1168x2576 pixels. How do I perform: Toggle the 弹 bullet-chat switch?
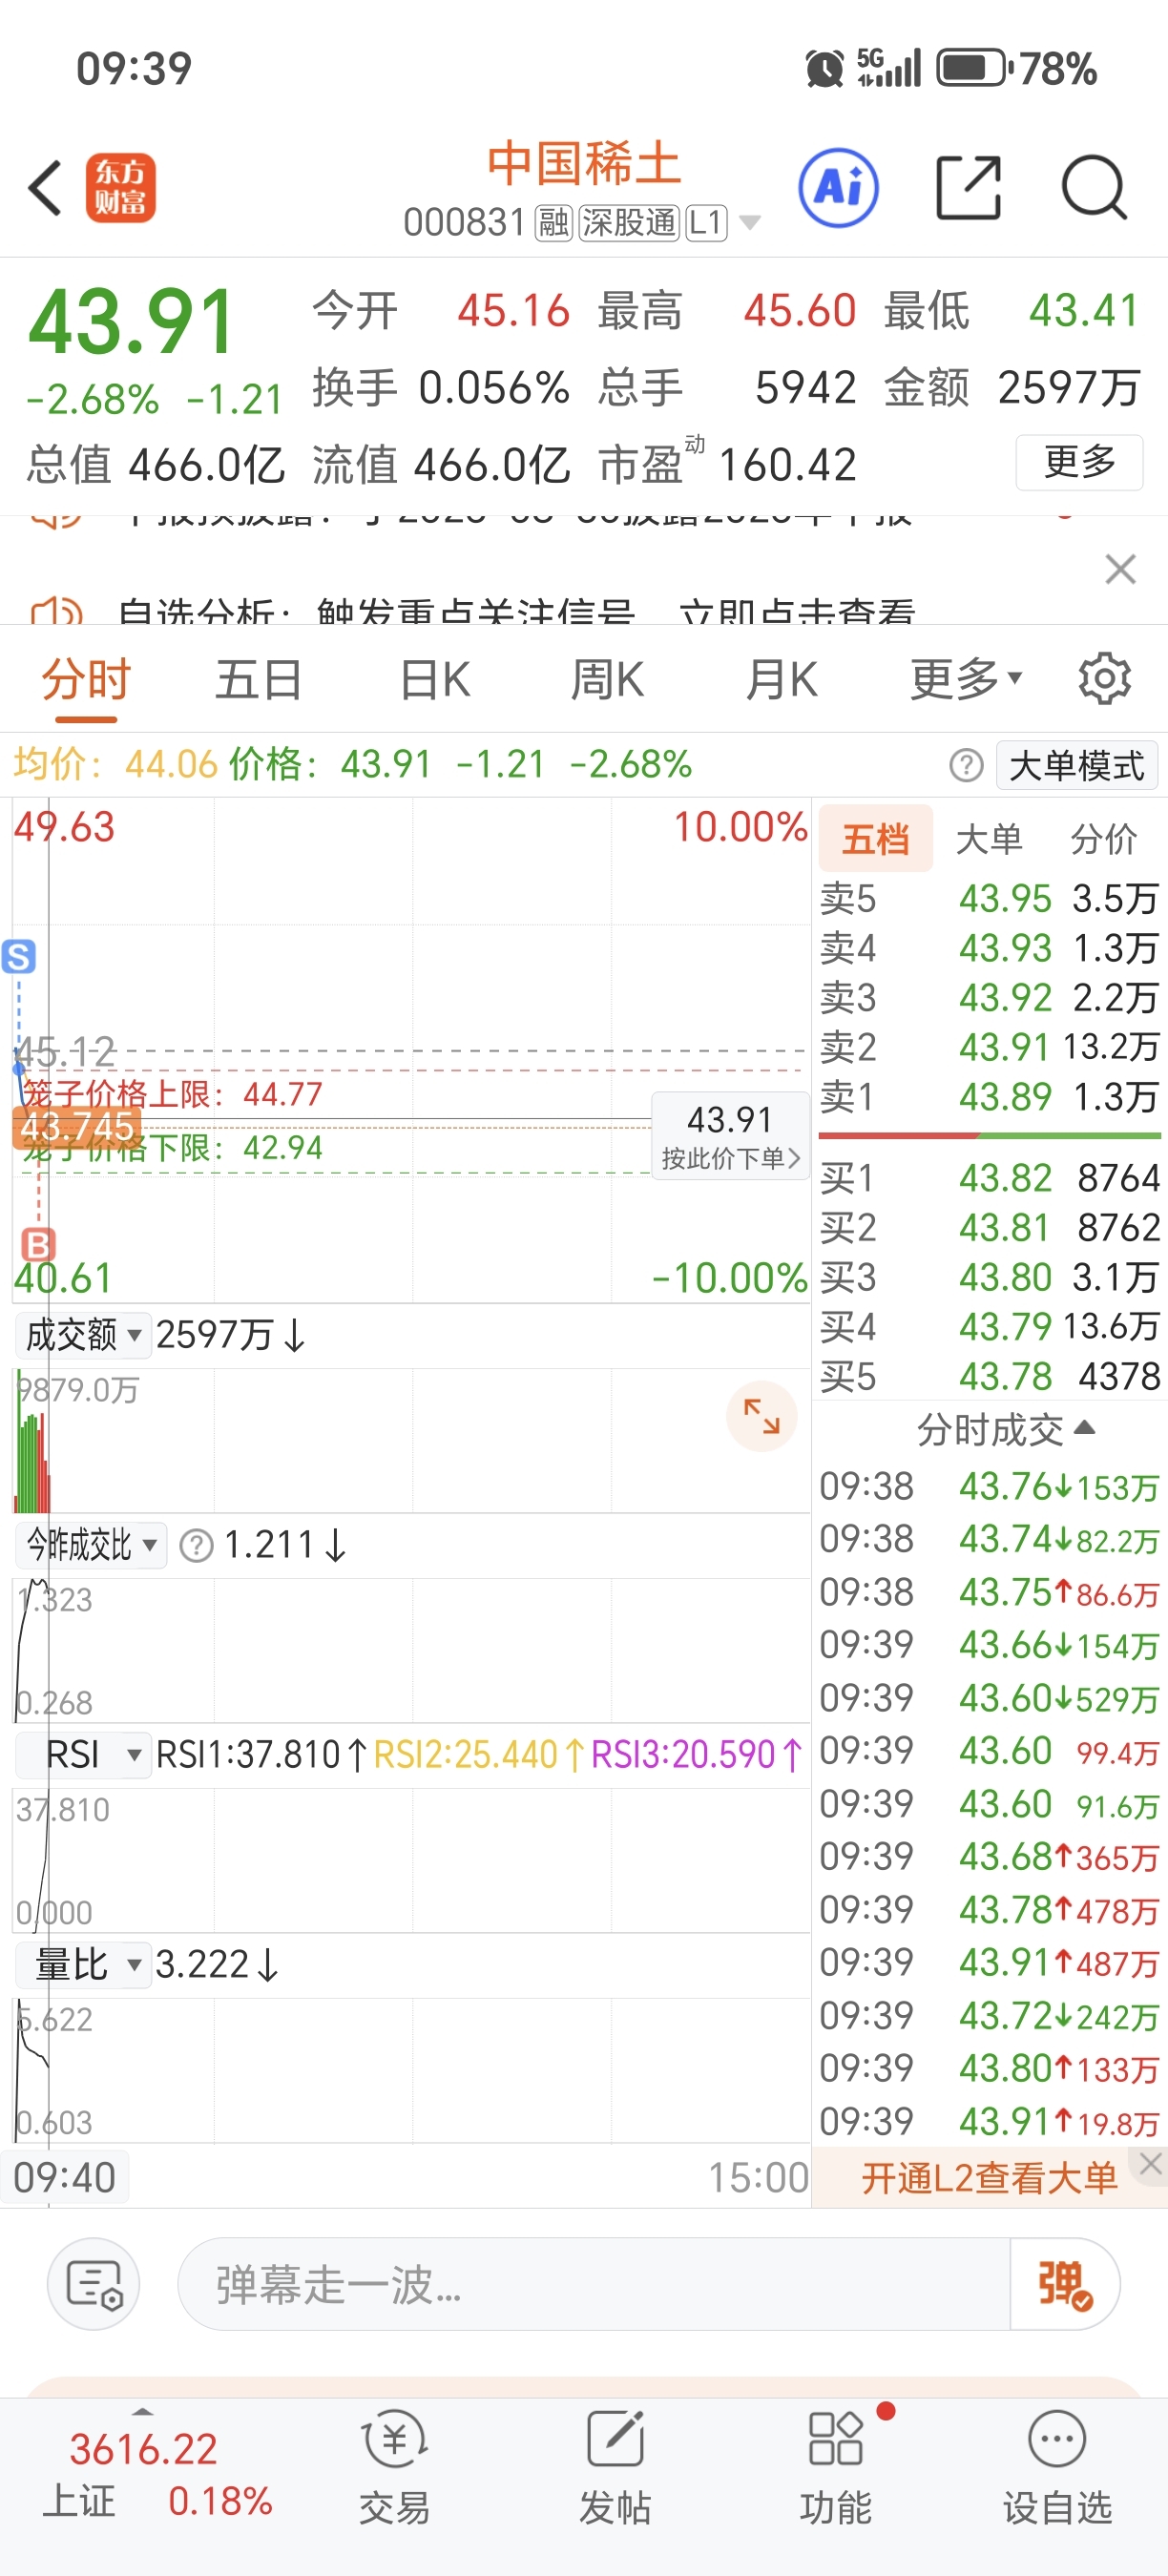tap(1064, 2285)
